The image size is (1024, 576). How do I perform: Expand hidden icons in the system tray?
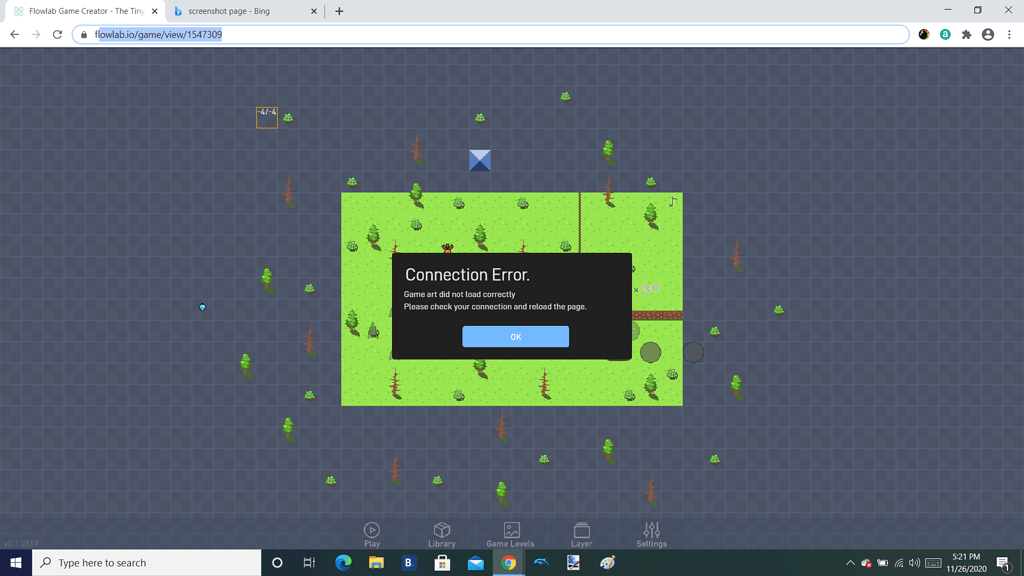click(x=849, y=562)
